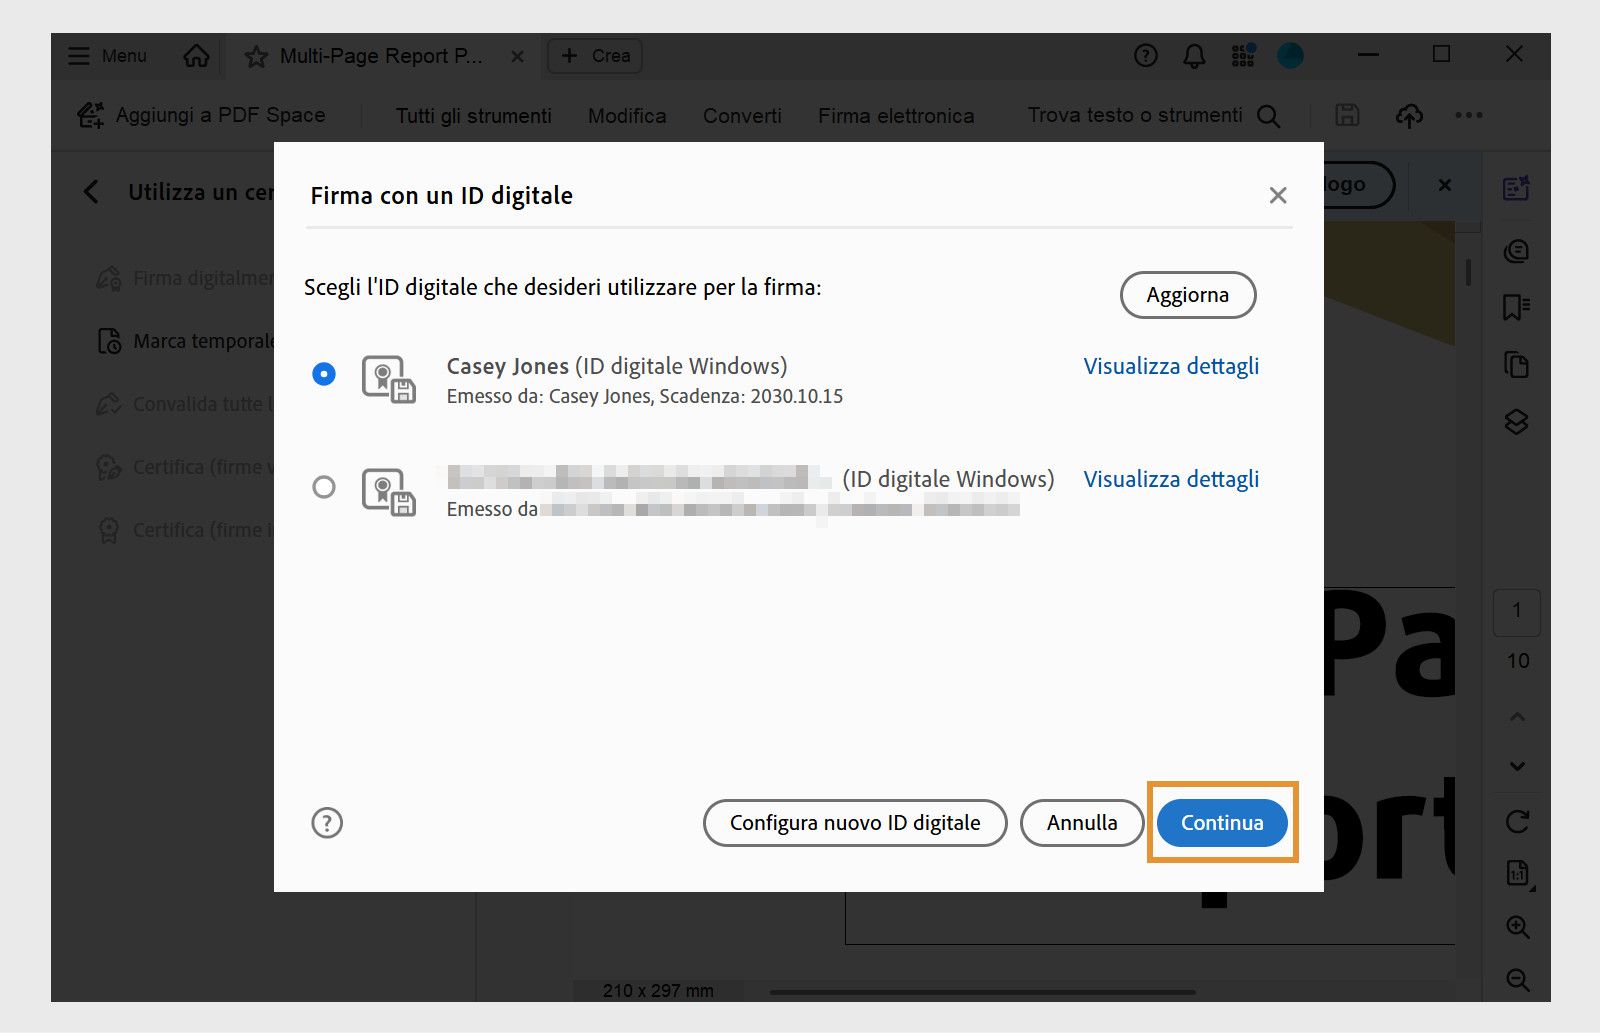1600x1033 pixels.
Task: Open the hamburger Menu
Action: (79, 56)
